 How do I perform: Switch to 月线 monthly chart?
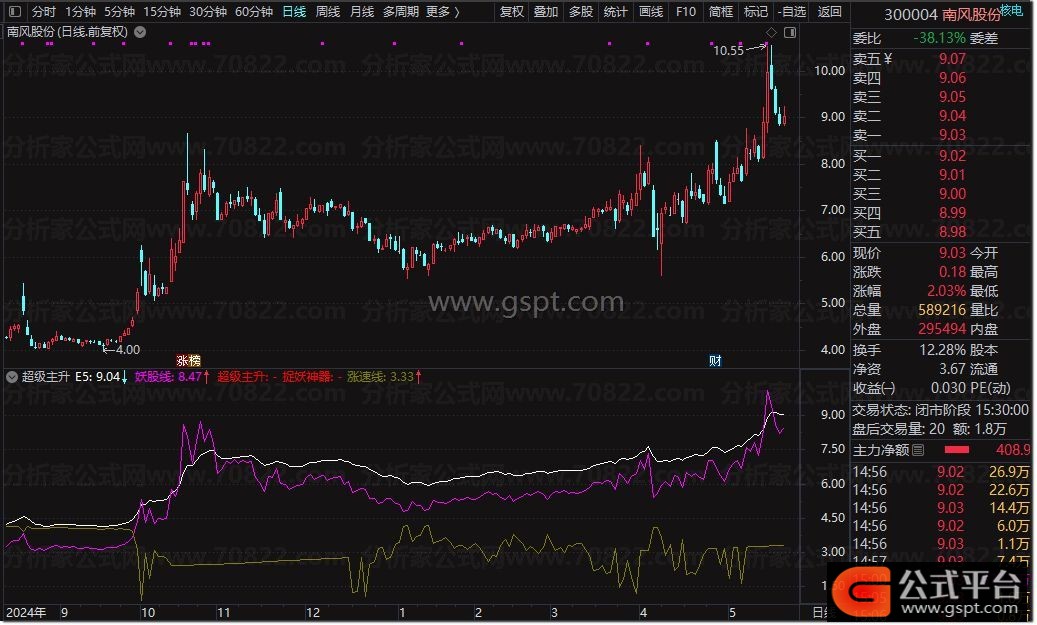pos(362,11)
